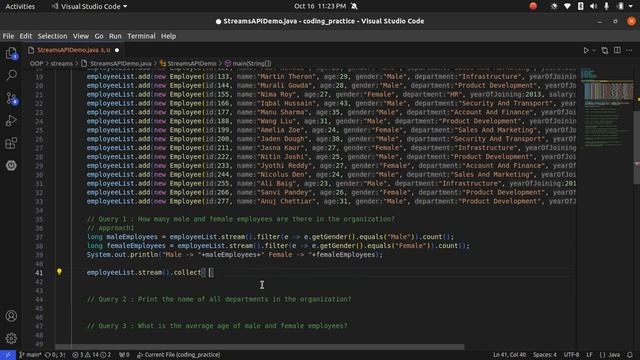Change end of line sequence LF
Screen dimensions: 640x360
(589, 355)
